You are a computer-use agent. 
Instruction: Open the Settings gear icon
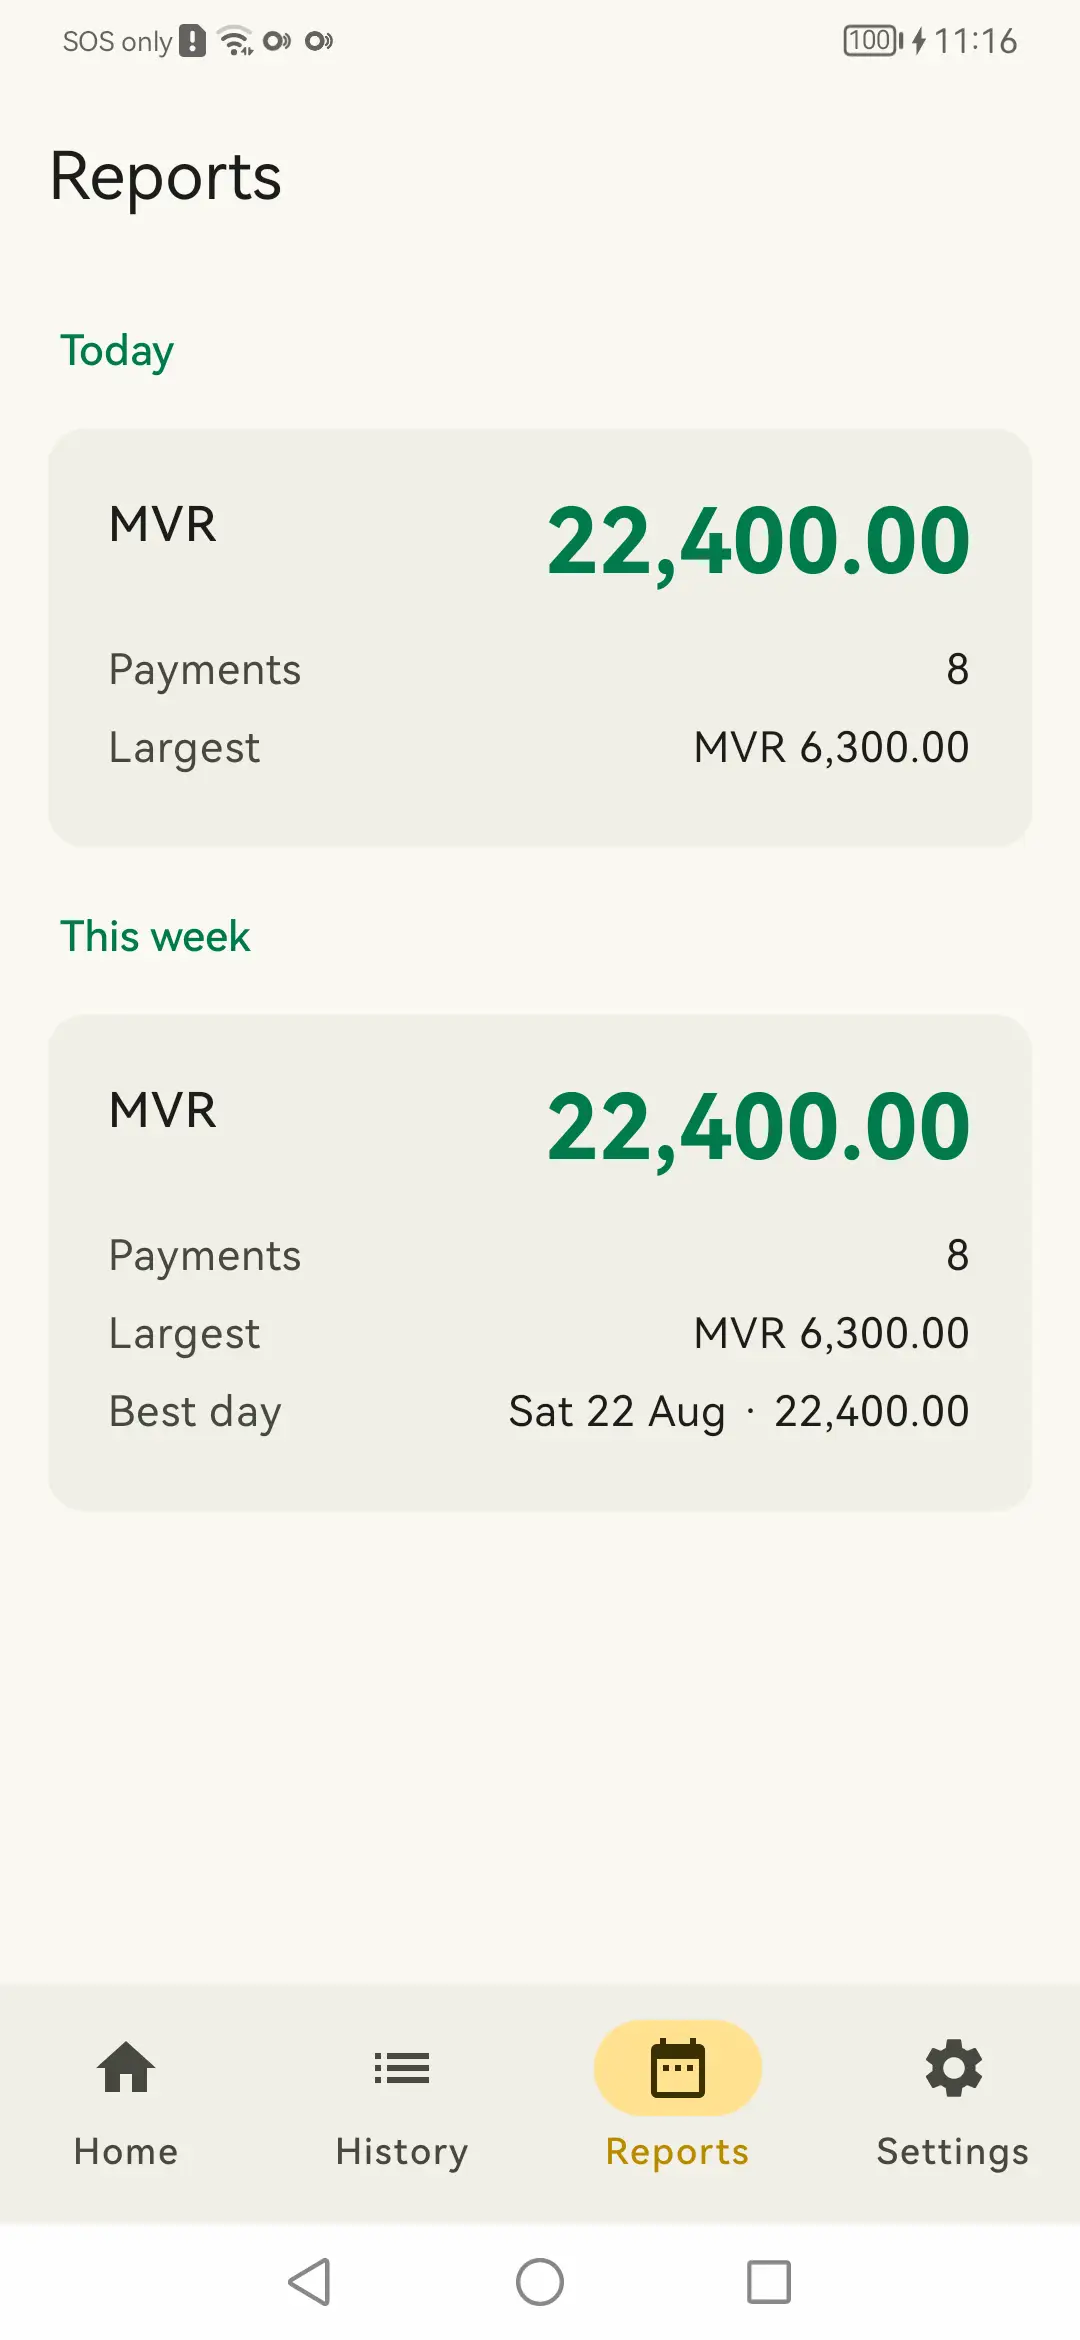pyautogui.click(x=954, y=2067)
